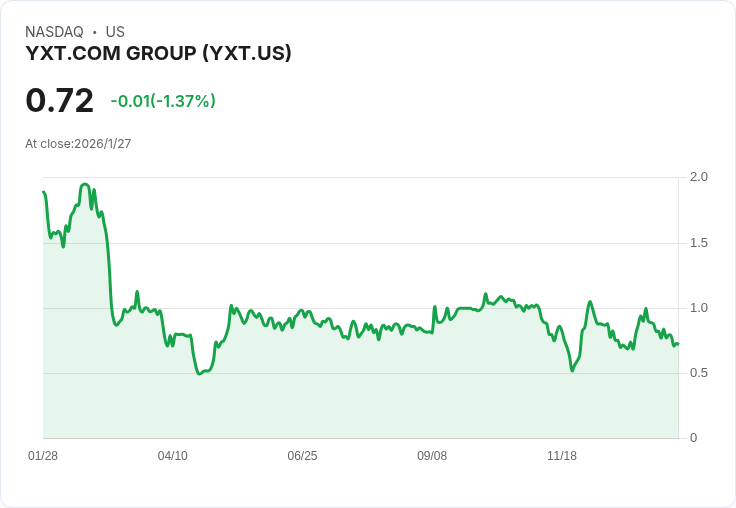
Task: Click the 2.0 y-axis label
Action: (x=699, y=177)
